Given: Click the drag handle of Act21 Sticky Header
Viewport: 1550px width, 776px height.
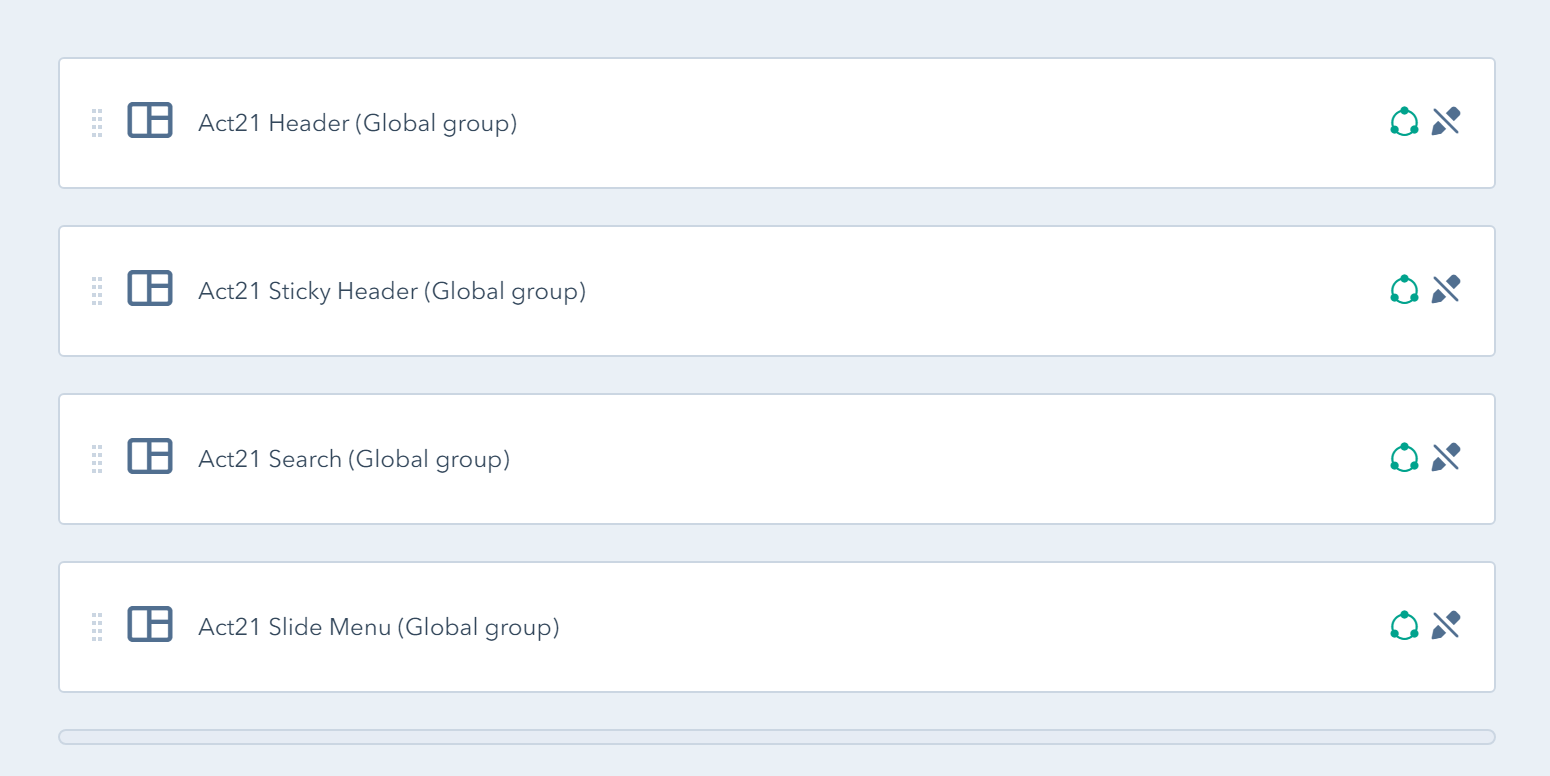Looking at the screenshot, I should point(97,291).
